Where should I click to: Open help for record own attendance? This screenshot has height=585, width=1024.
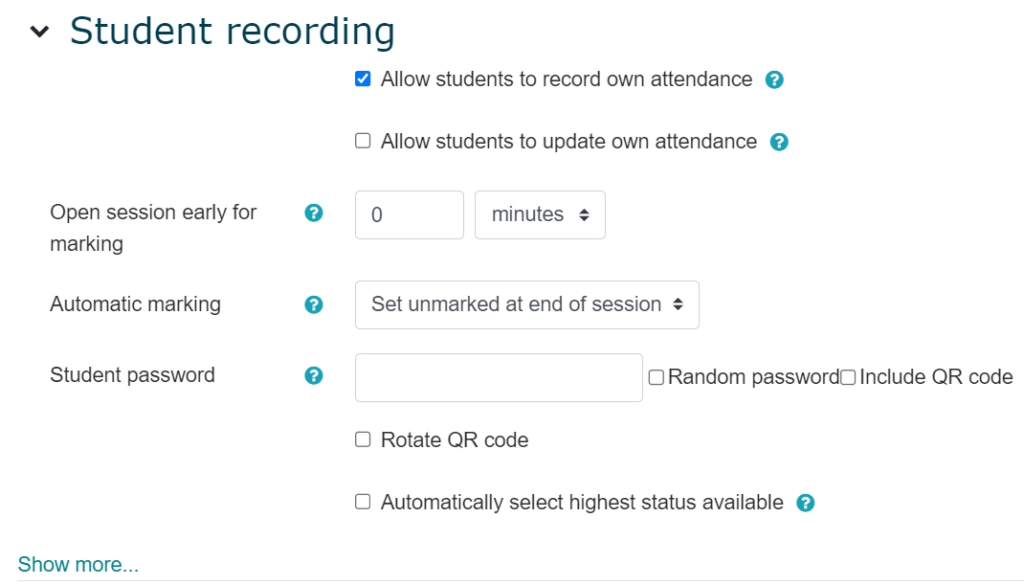[x=774, y=80]
